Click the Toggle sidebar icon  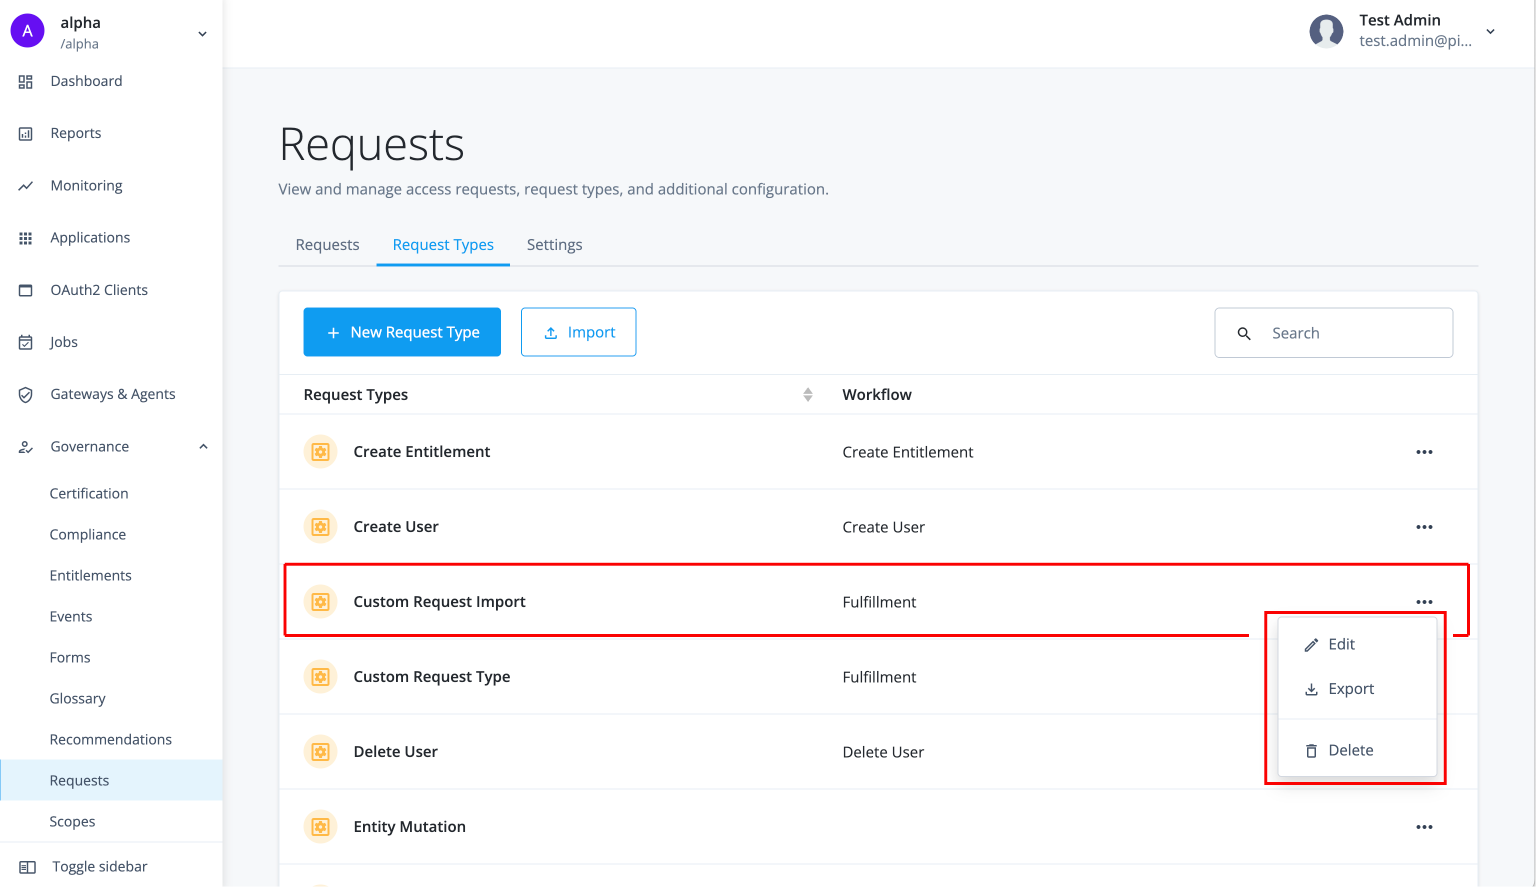(26, 866)
